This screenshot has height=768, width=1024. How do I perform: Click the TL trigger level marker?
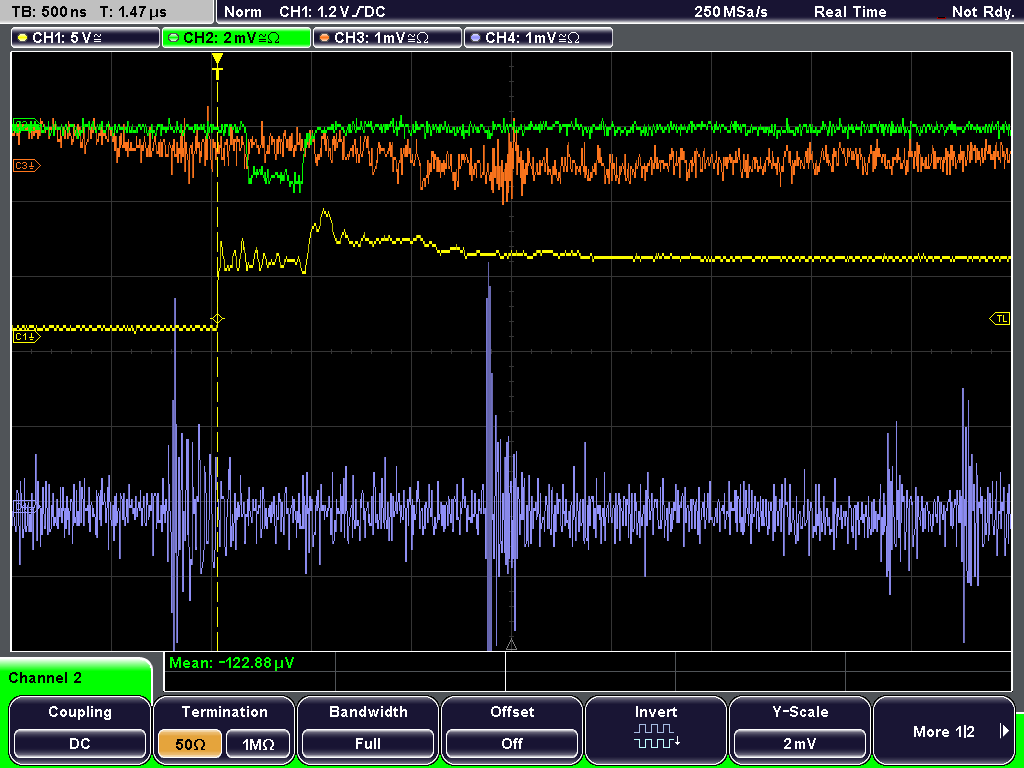[x=1000, y=319]
